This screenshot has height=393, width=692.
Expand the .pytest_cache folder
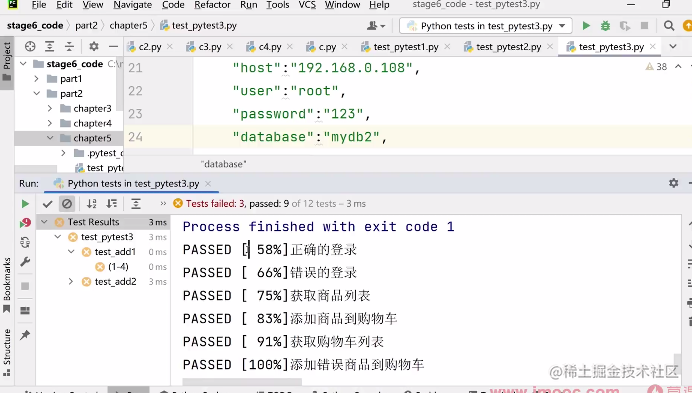coord(64,153)
